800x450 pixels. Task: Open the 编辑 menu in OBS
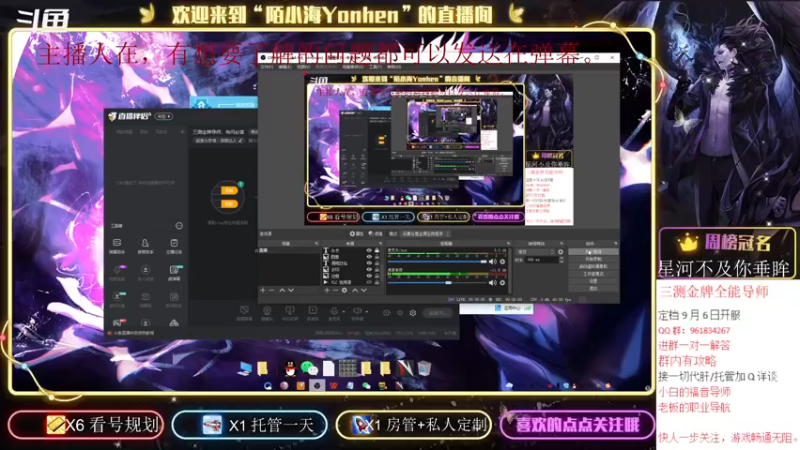285,67
